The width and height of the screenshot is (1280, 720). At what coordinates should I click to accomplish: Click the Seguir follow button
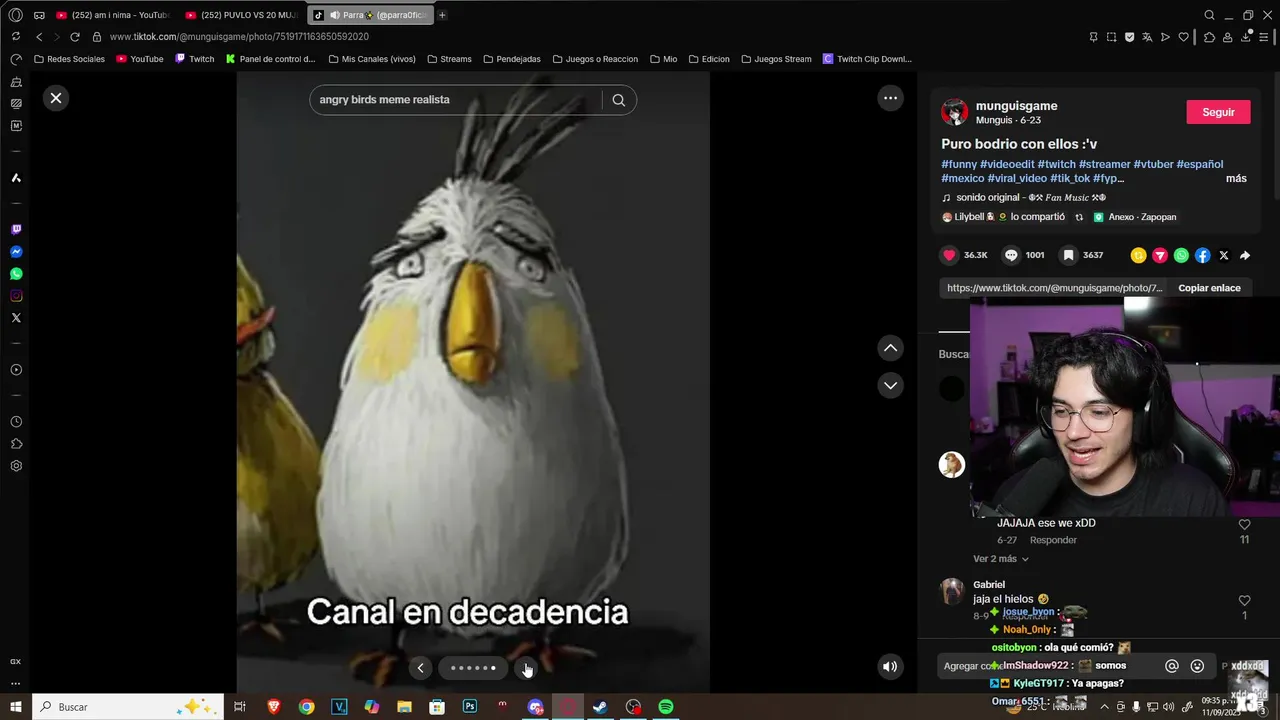[x=1218, y=112]
